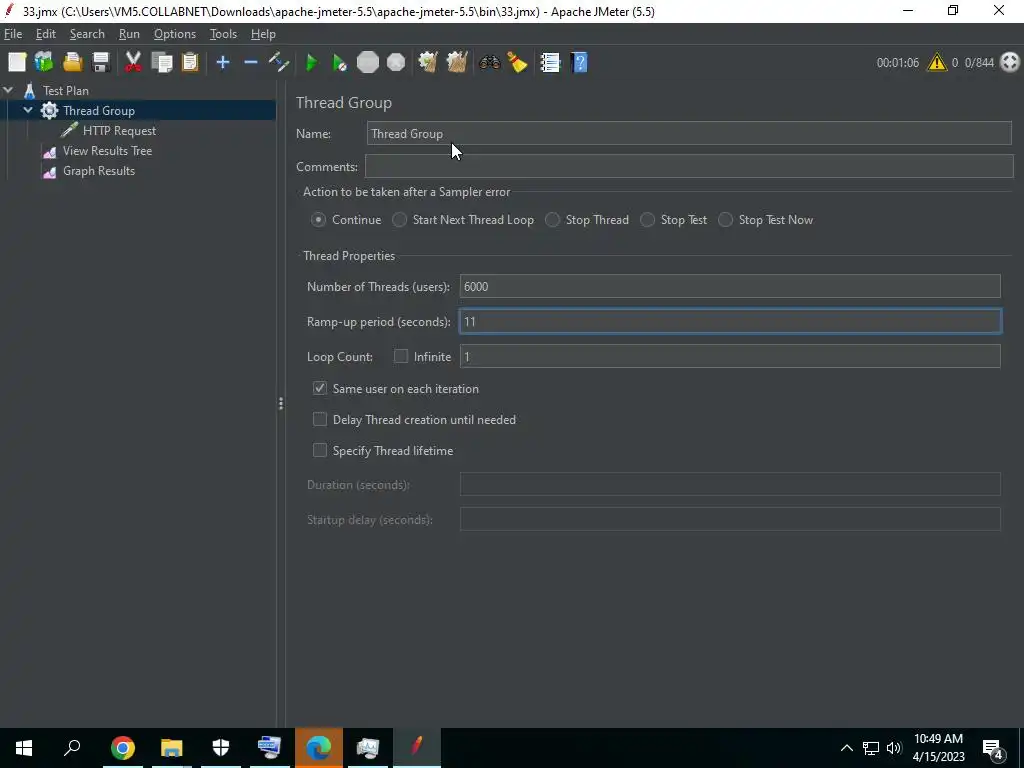
Task: Open the Templates icon in toolbar
Action: (x=44, y=62)
